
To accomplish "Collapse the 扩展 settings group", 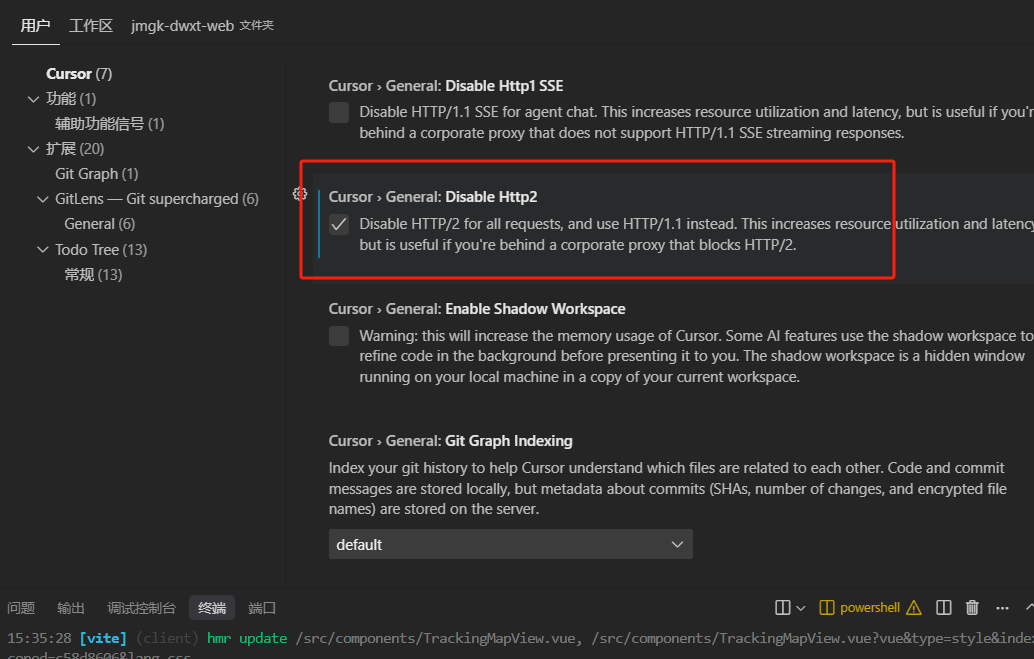I will coord(34,149).
